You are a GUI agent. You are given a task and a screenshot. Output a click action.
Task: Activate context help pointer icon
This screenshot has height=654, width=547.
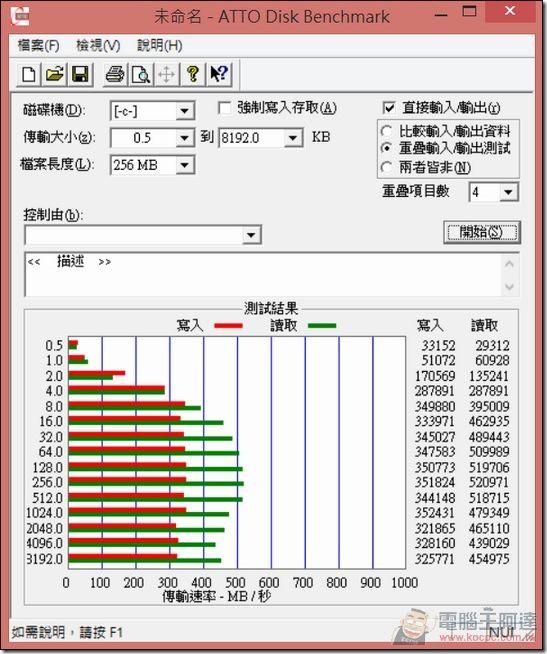(x=219, y=75)
